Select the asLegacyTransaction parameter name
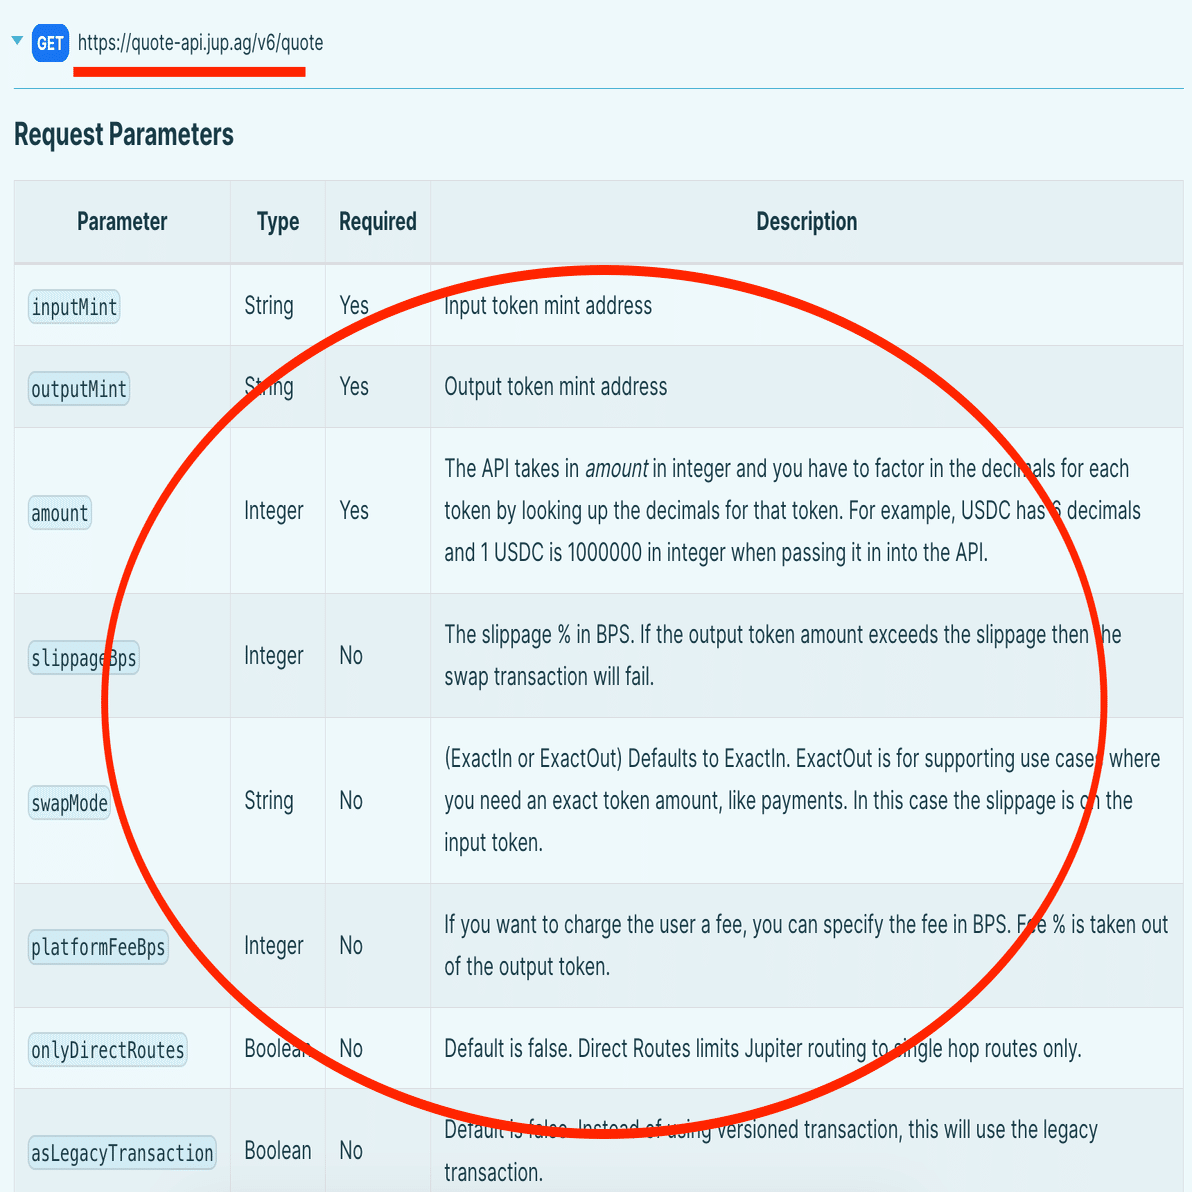1192x1192 pixels. pyautogui.click(x=122, y=1152)
